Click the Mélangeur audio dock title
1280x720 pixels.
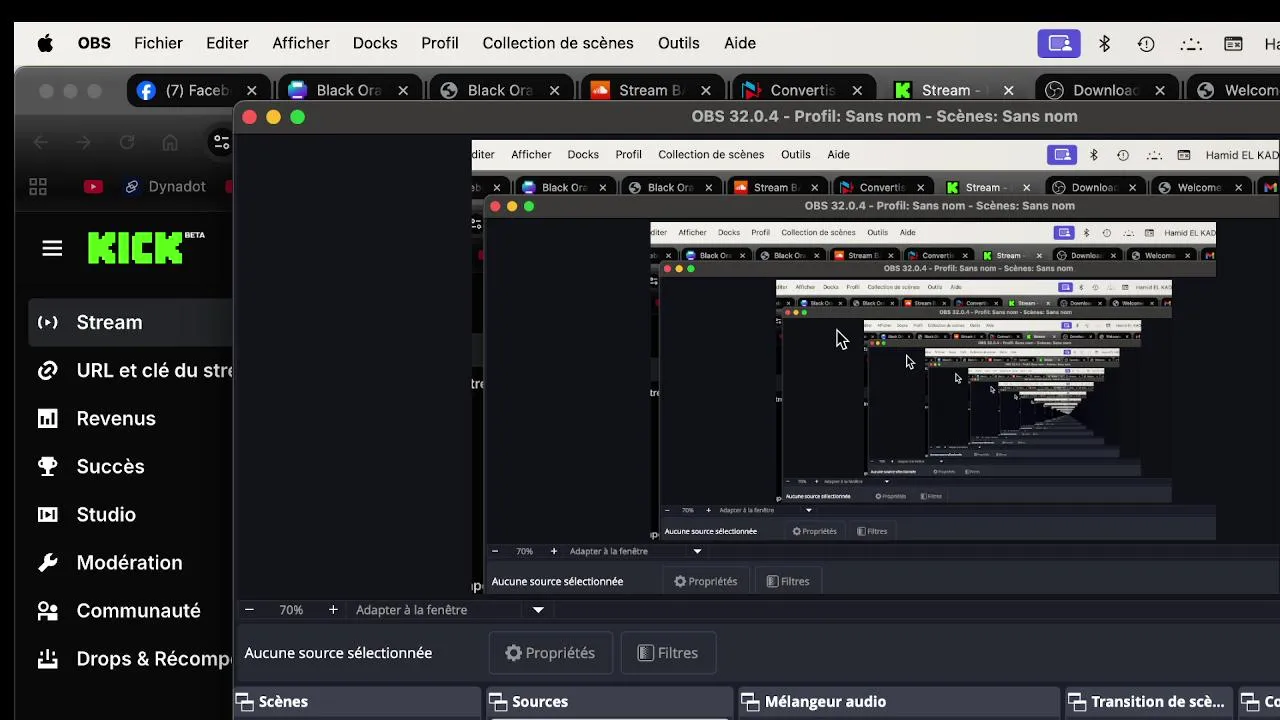tap(825, 702)
